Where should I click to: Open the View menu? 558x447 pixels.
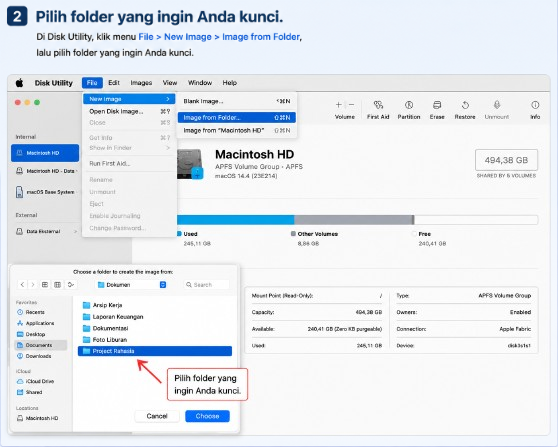[170, 83]
